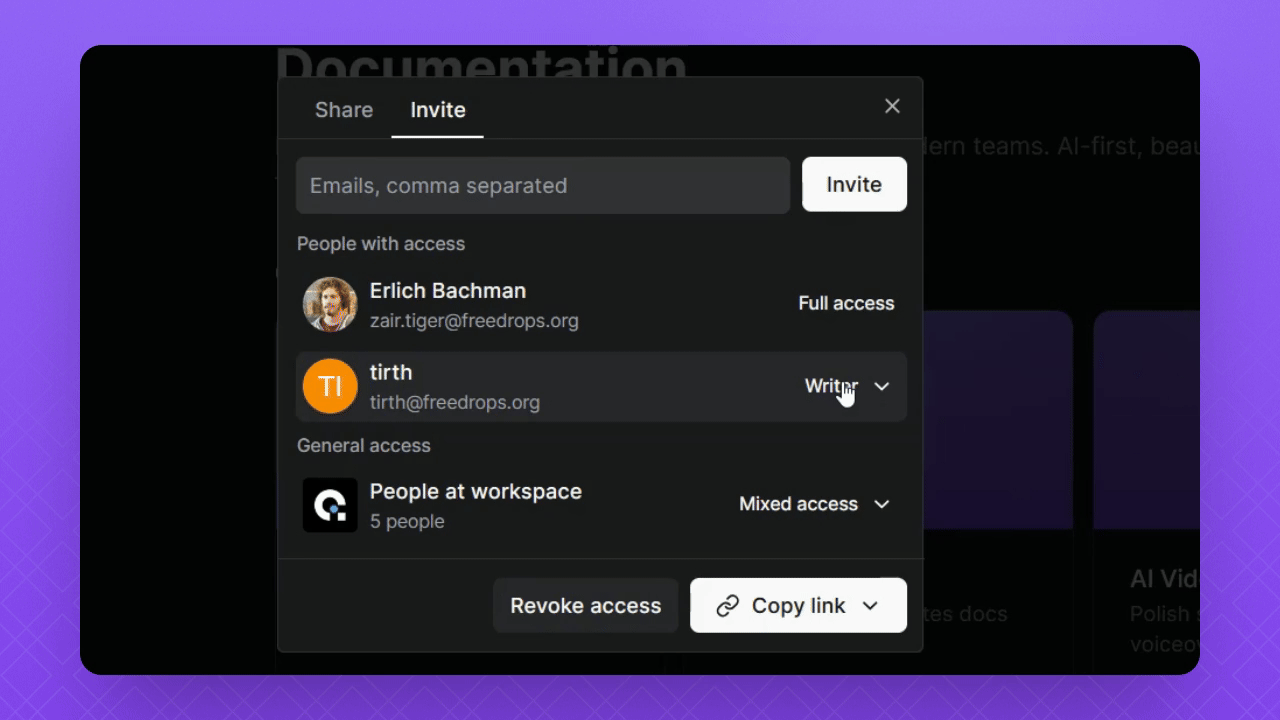Click the Full access label
This screenshot has height=720, width=1280.
click(846, 303)
